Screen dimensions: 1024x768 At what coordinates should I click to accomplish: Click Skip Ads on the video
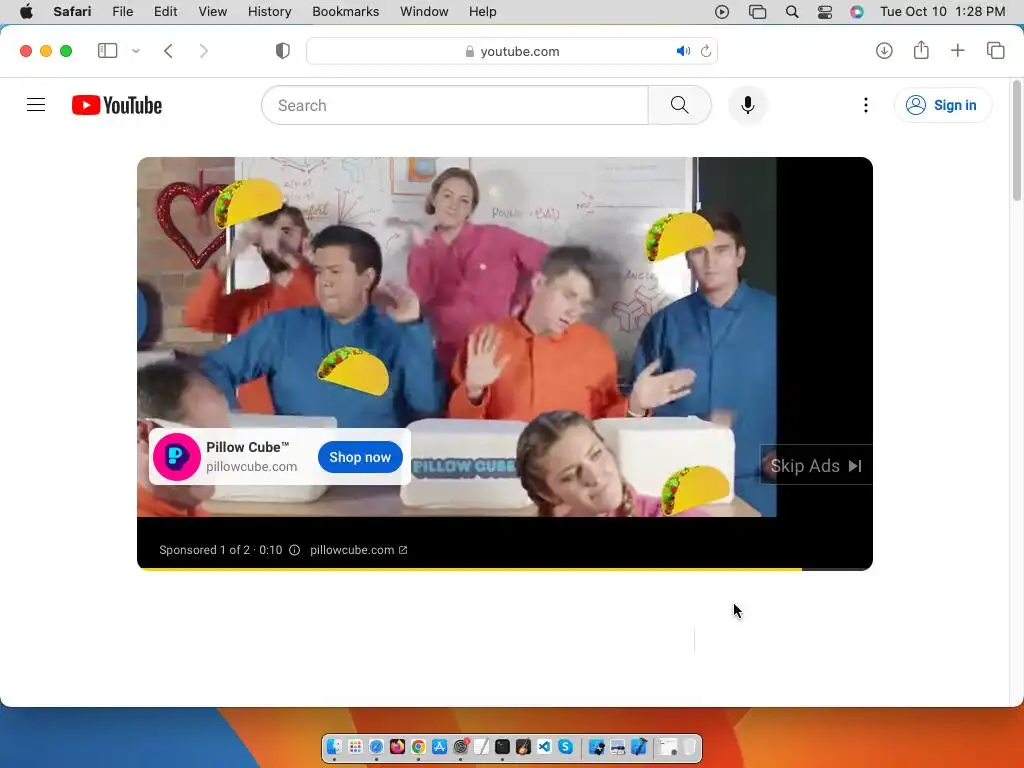[x=816, y=466]
